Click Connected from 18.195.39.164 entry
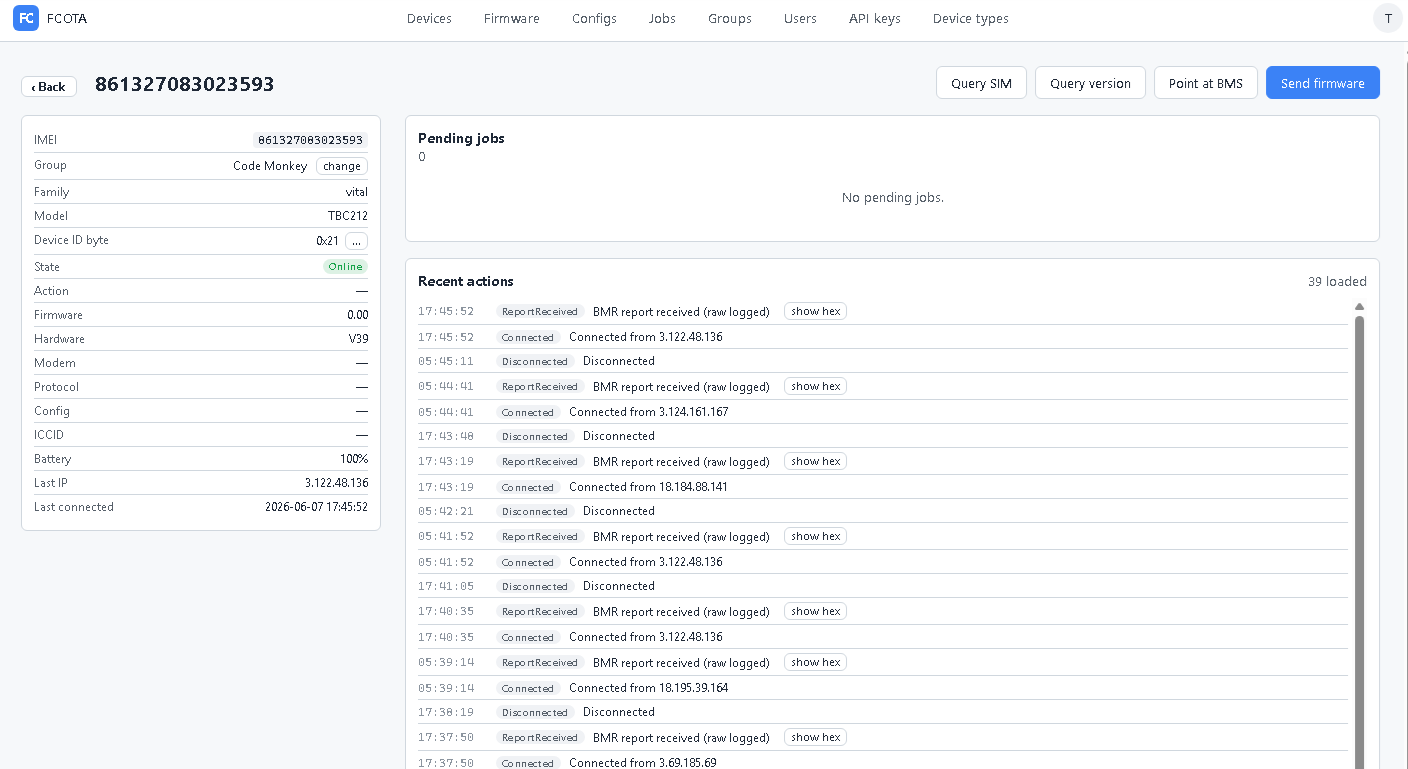The height and width of the screenshot is (769, 1408). tap(648, 688)
